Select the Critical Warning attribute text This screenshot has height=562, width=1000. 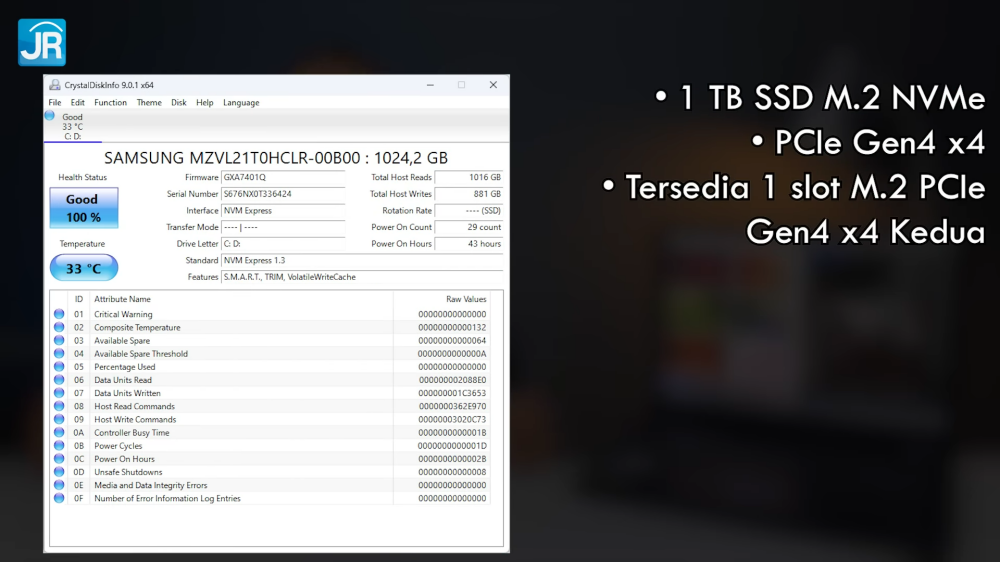click(x=123, y=314)
